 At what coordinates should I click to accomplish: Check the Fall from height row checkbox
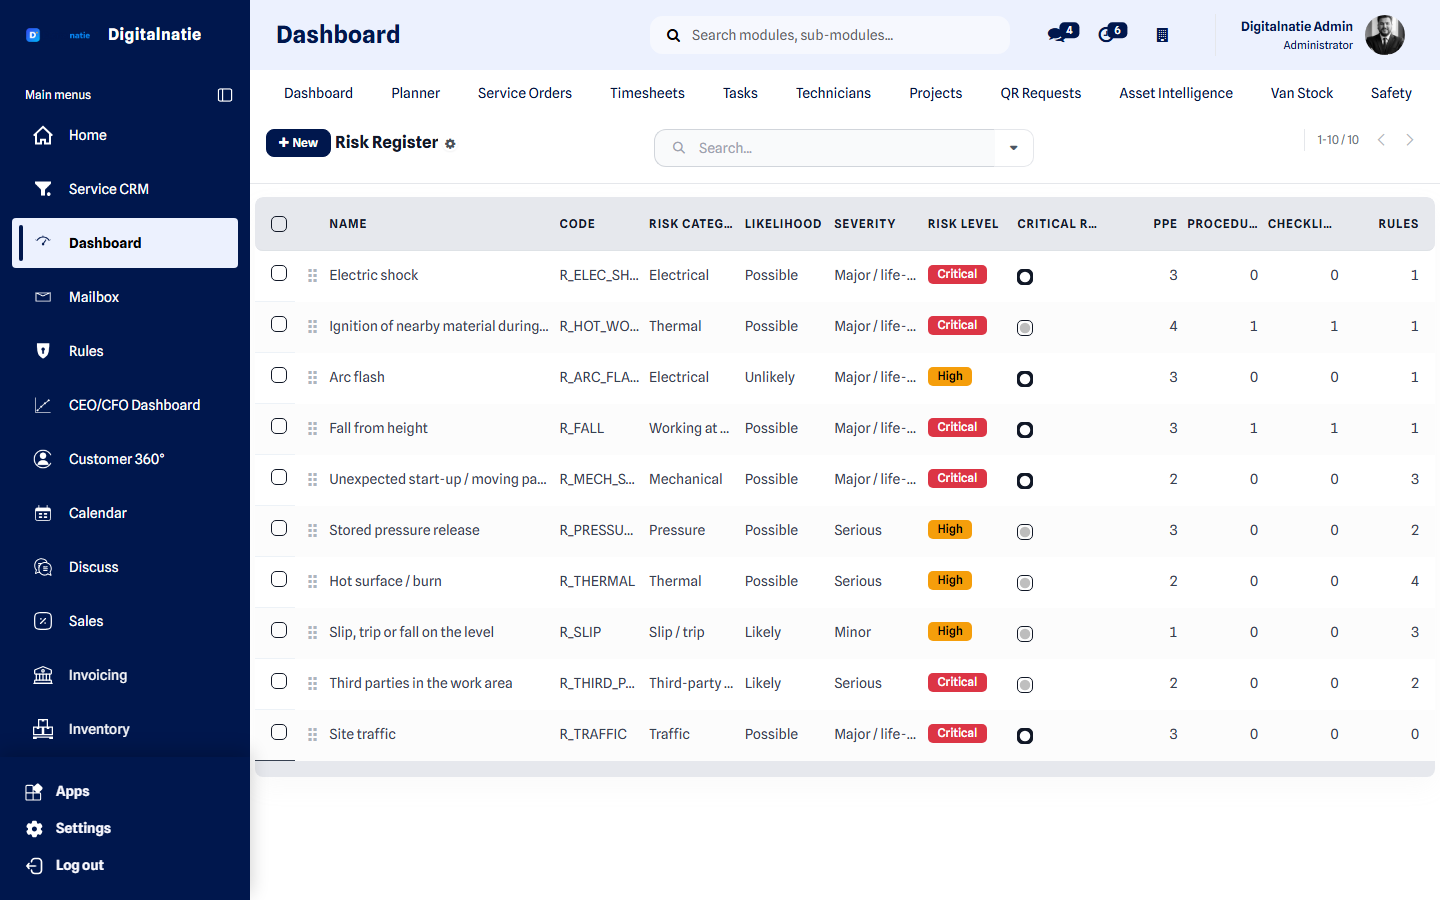coord(279,426)
